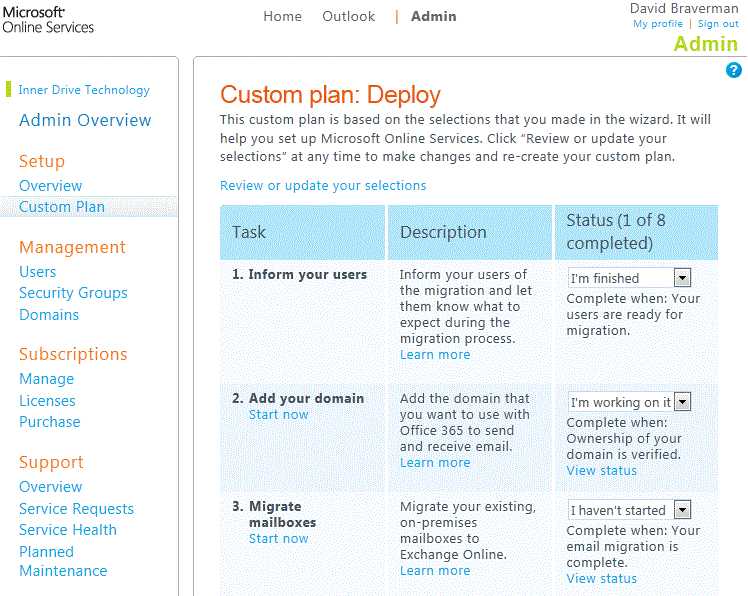The width and height of the screenshot is (748, 596).
Task: Open Overview under Setup
Action: click(x=51, y=186)
